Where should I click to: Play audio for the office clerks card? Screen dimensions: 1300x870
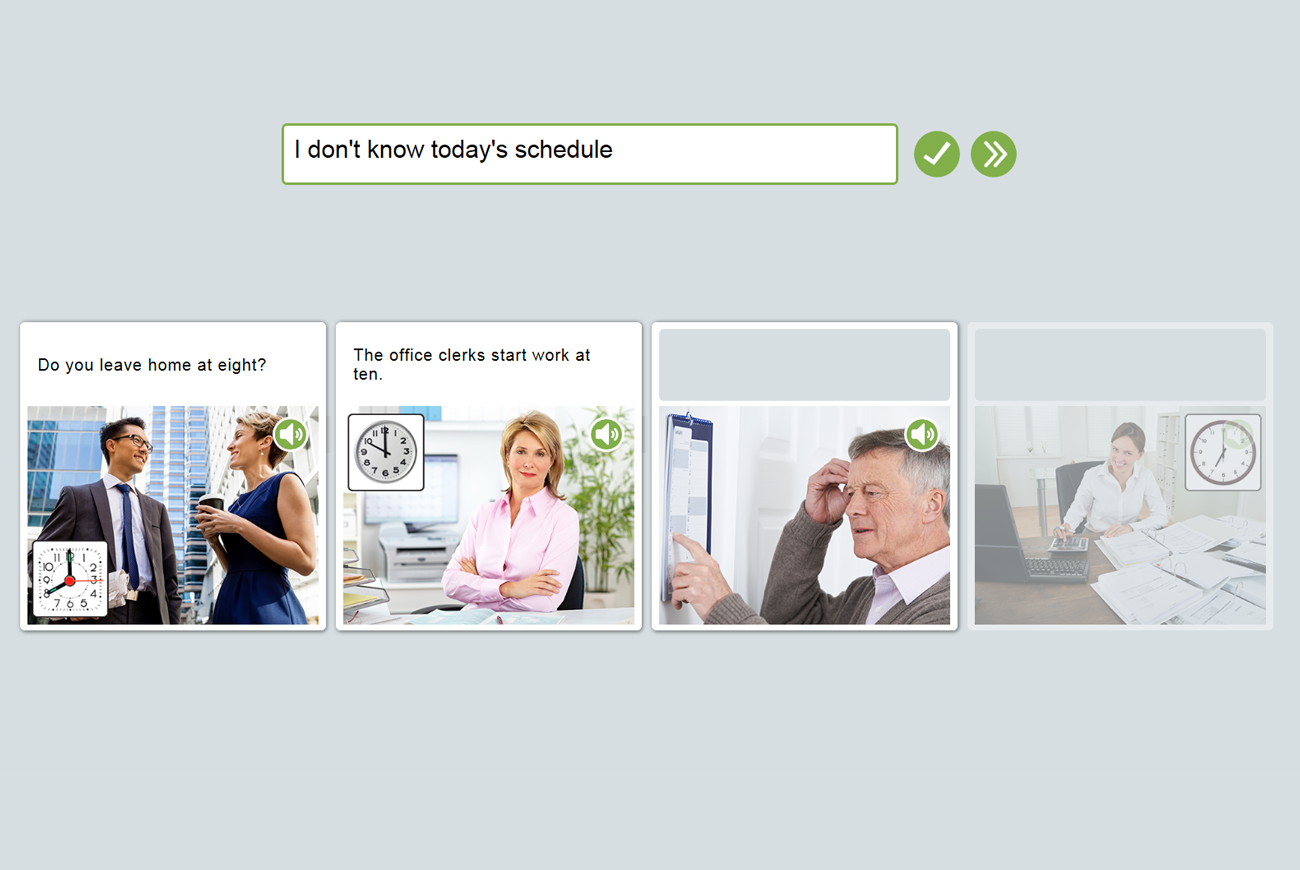click(x=607, y=435)
